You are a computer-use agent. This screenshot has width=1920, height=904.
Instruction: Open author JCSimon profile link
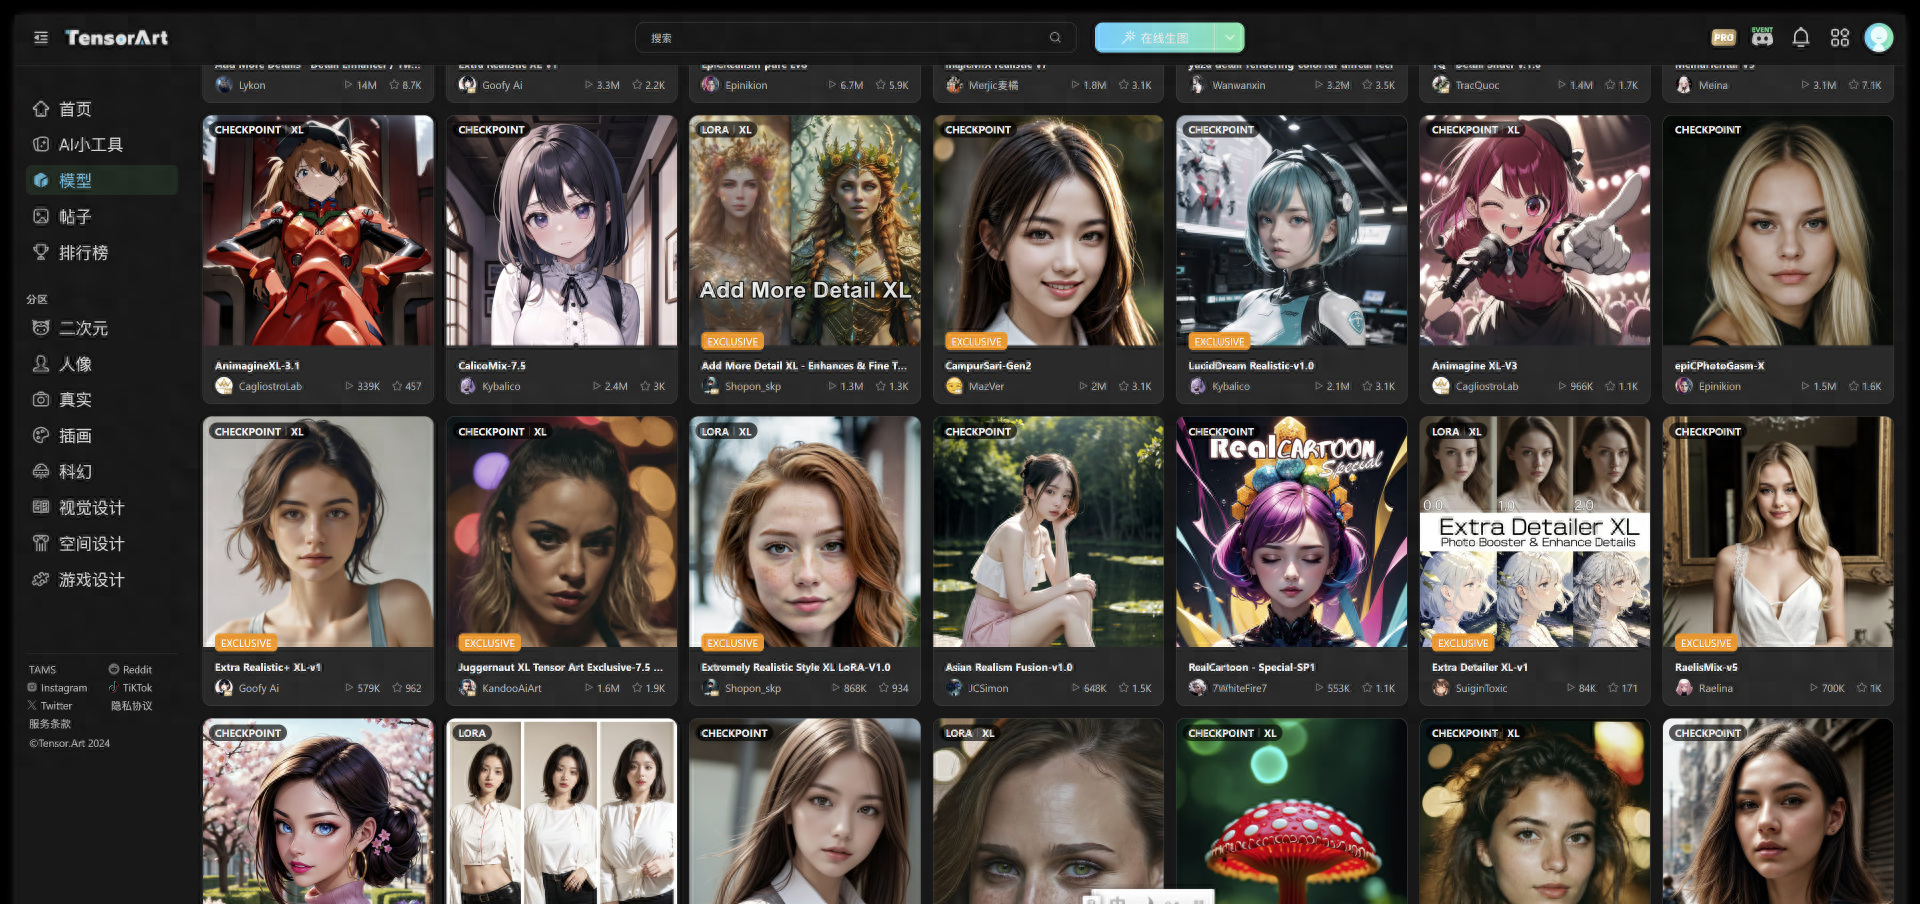click(977, 688)
